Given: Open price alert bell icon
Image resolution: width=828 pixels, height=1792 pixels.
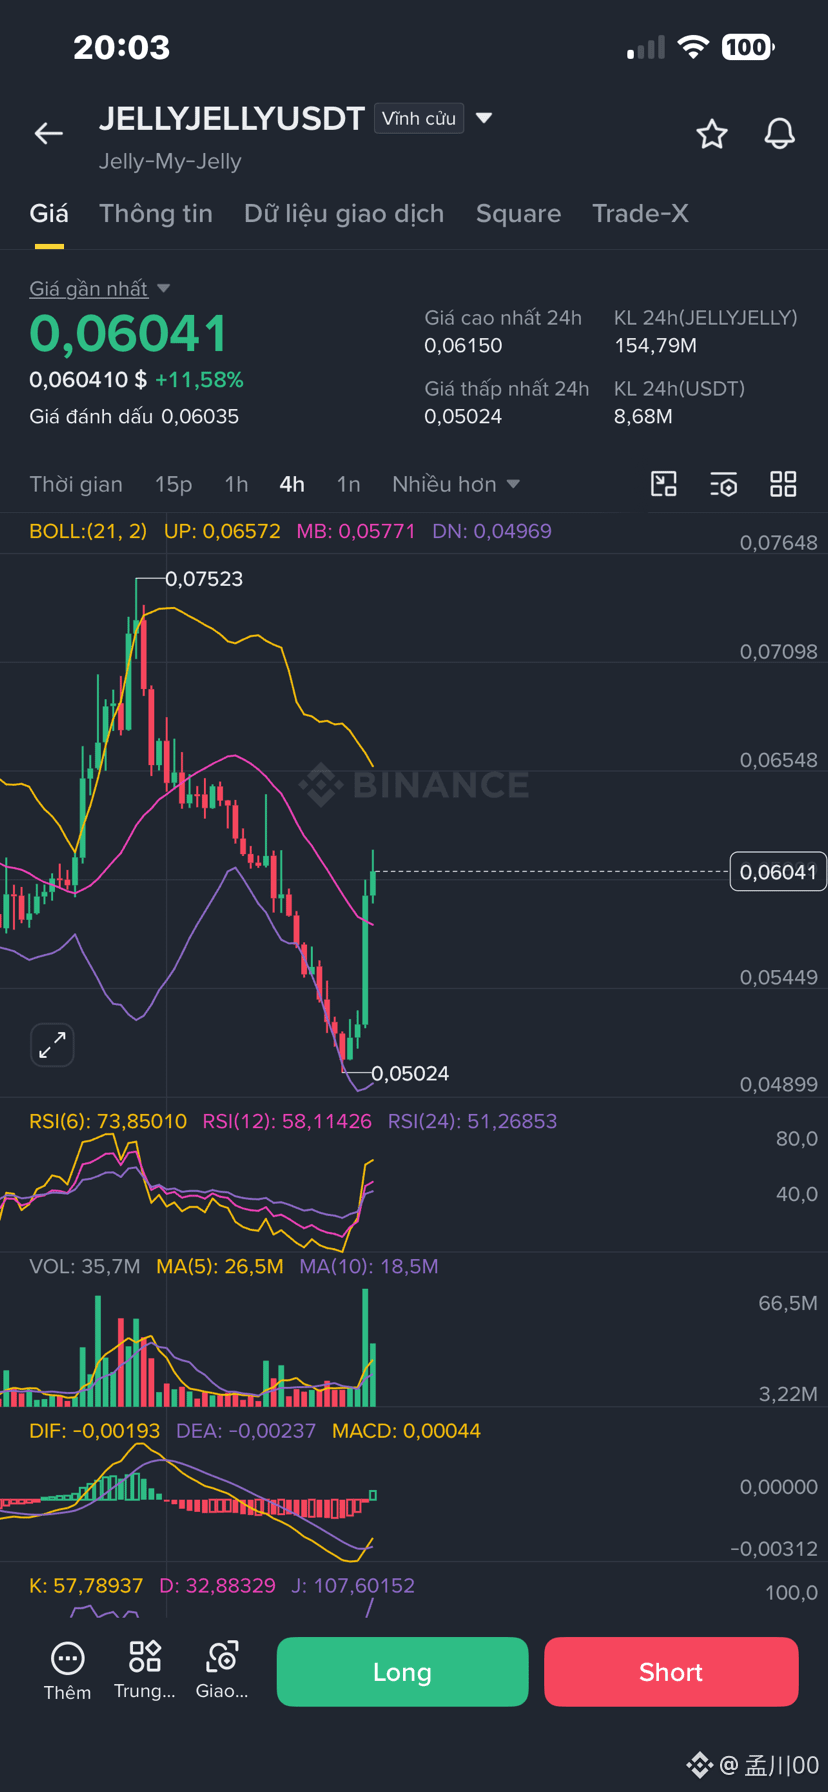Looking at the screenshot, I should coord(780,134).
